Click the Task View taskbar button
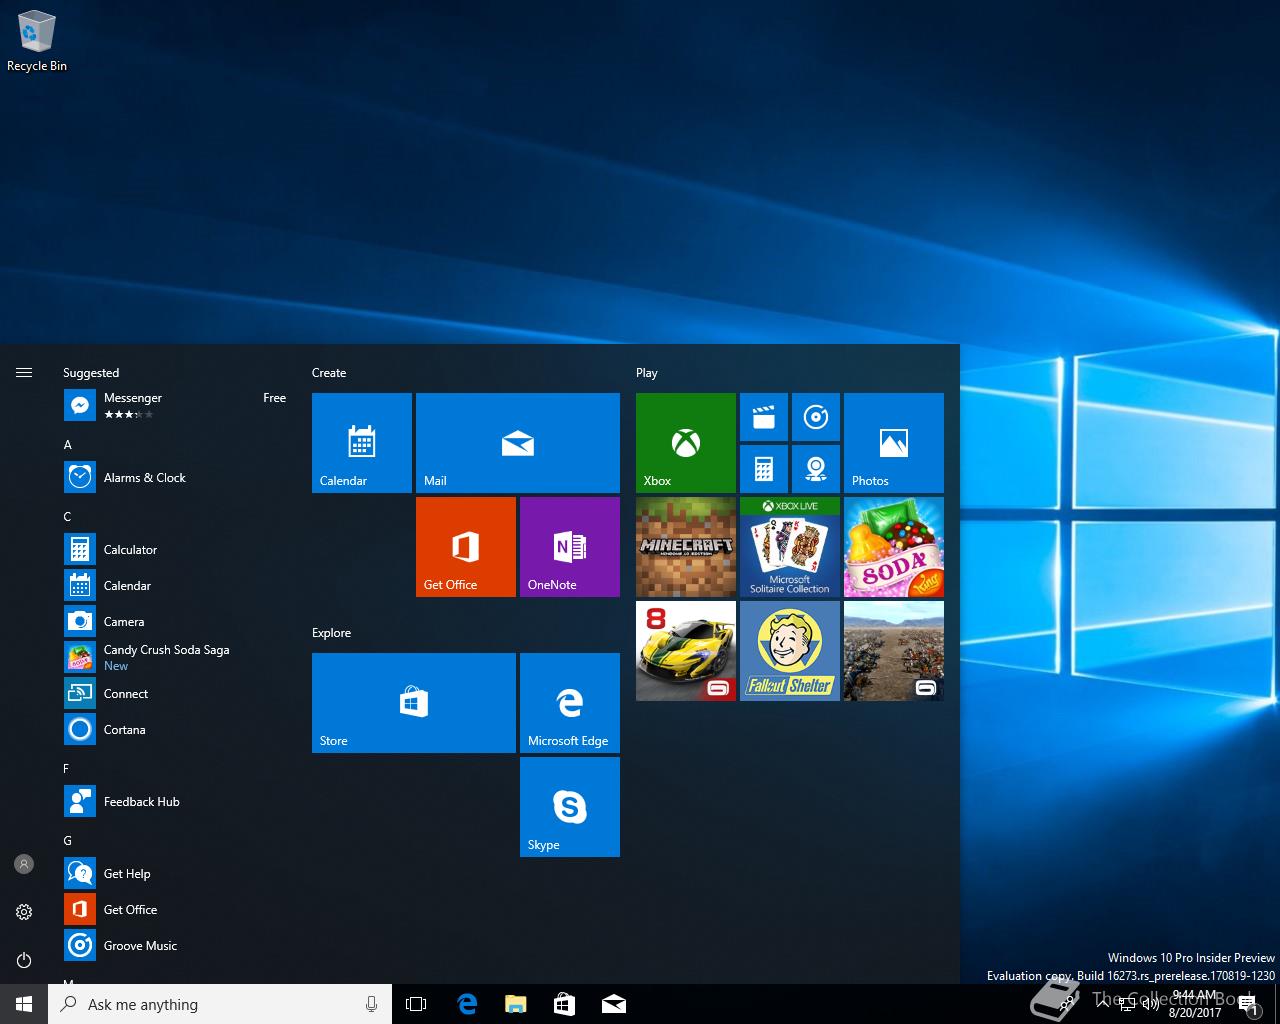 pos(416,1004)
